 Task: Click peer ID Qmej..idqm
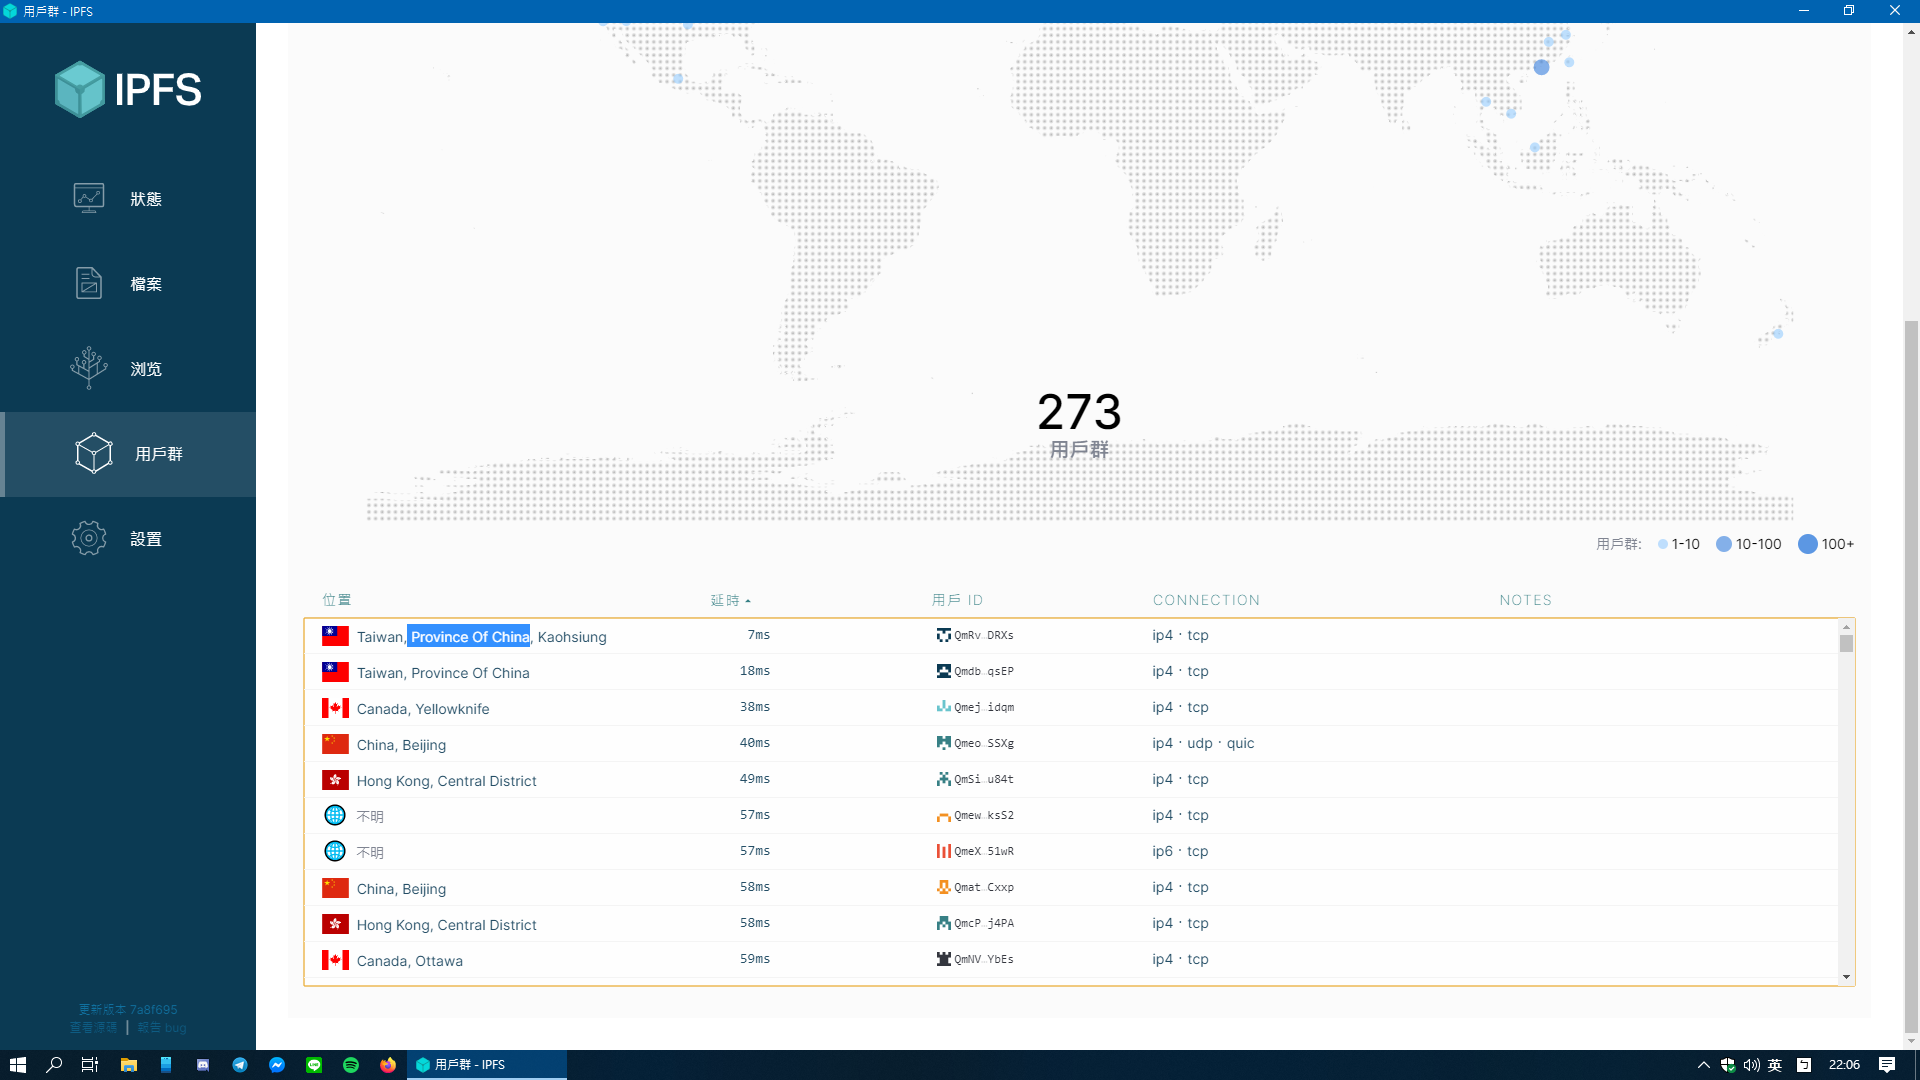tap(984, 707)
